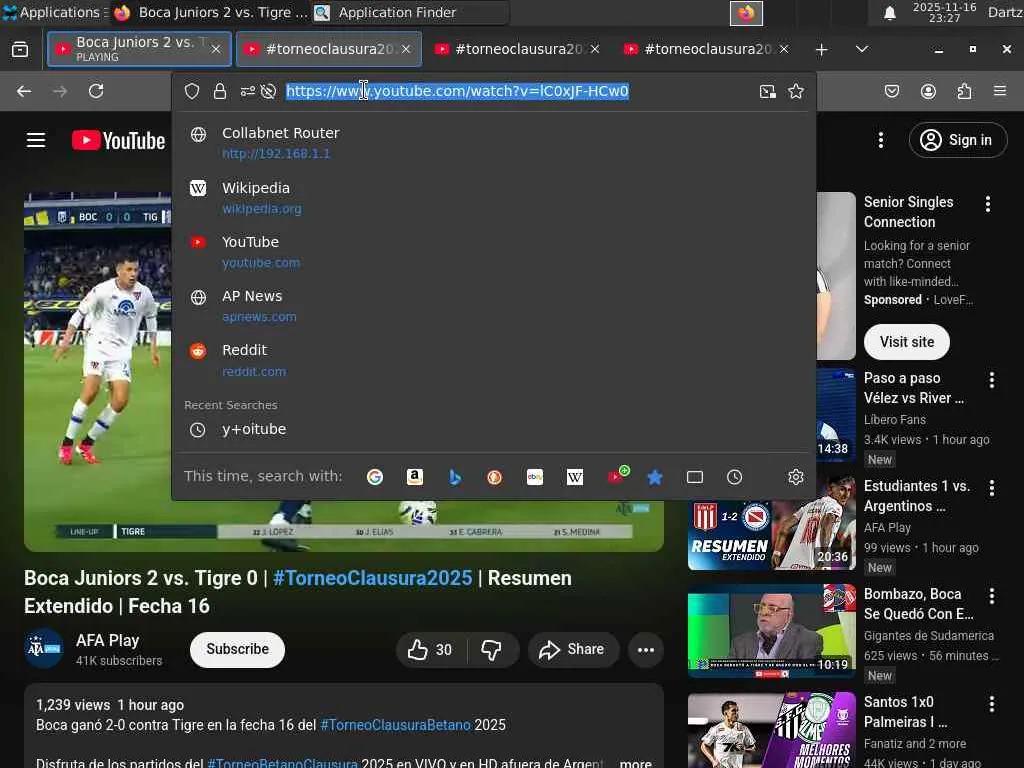
Task: Click the Firefox icon in system panel
Action: pos(746,13)
